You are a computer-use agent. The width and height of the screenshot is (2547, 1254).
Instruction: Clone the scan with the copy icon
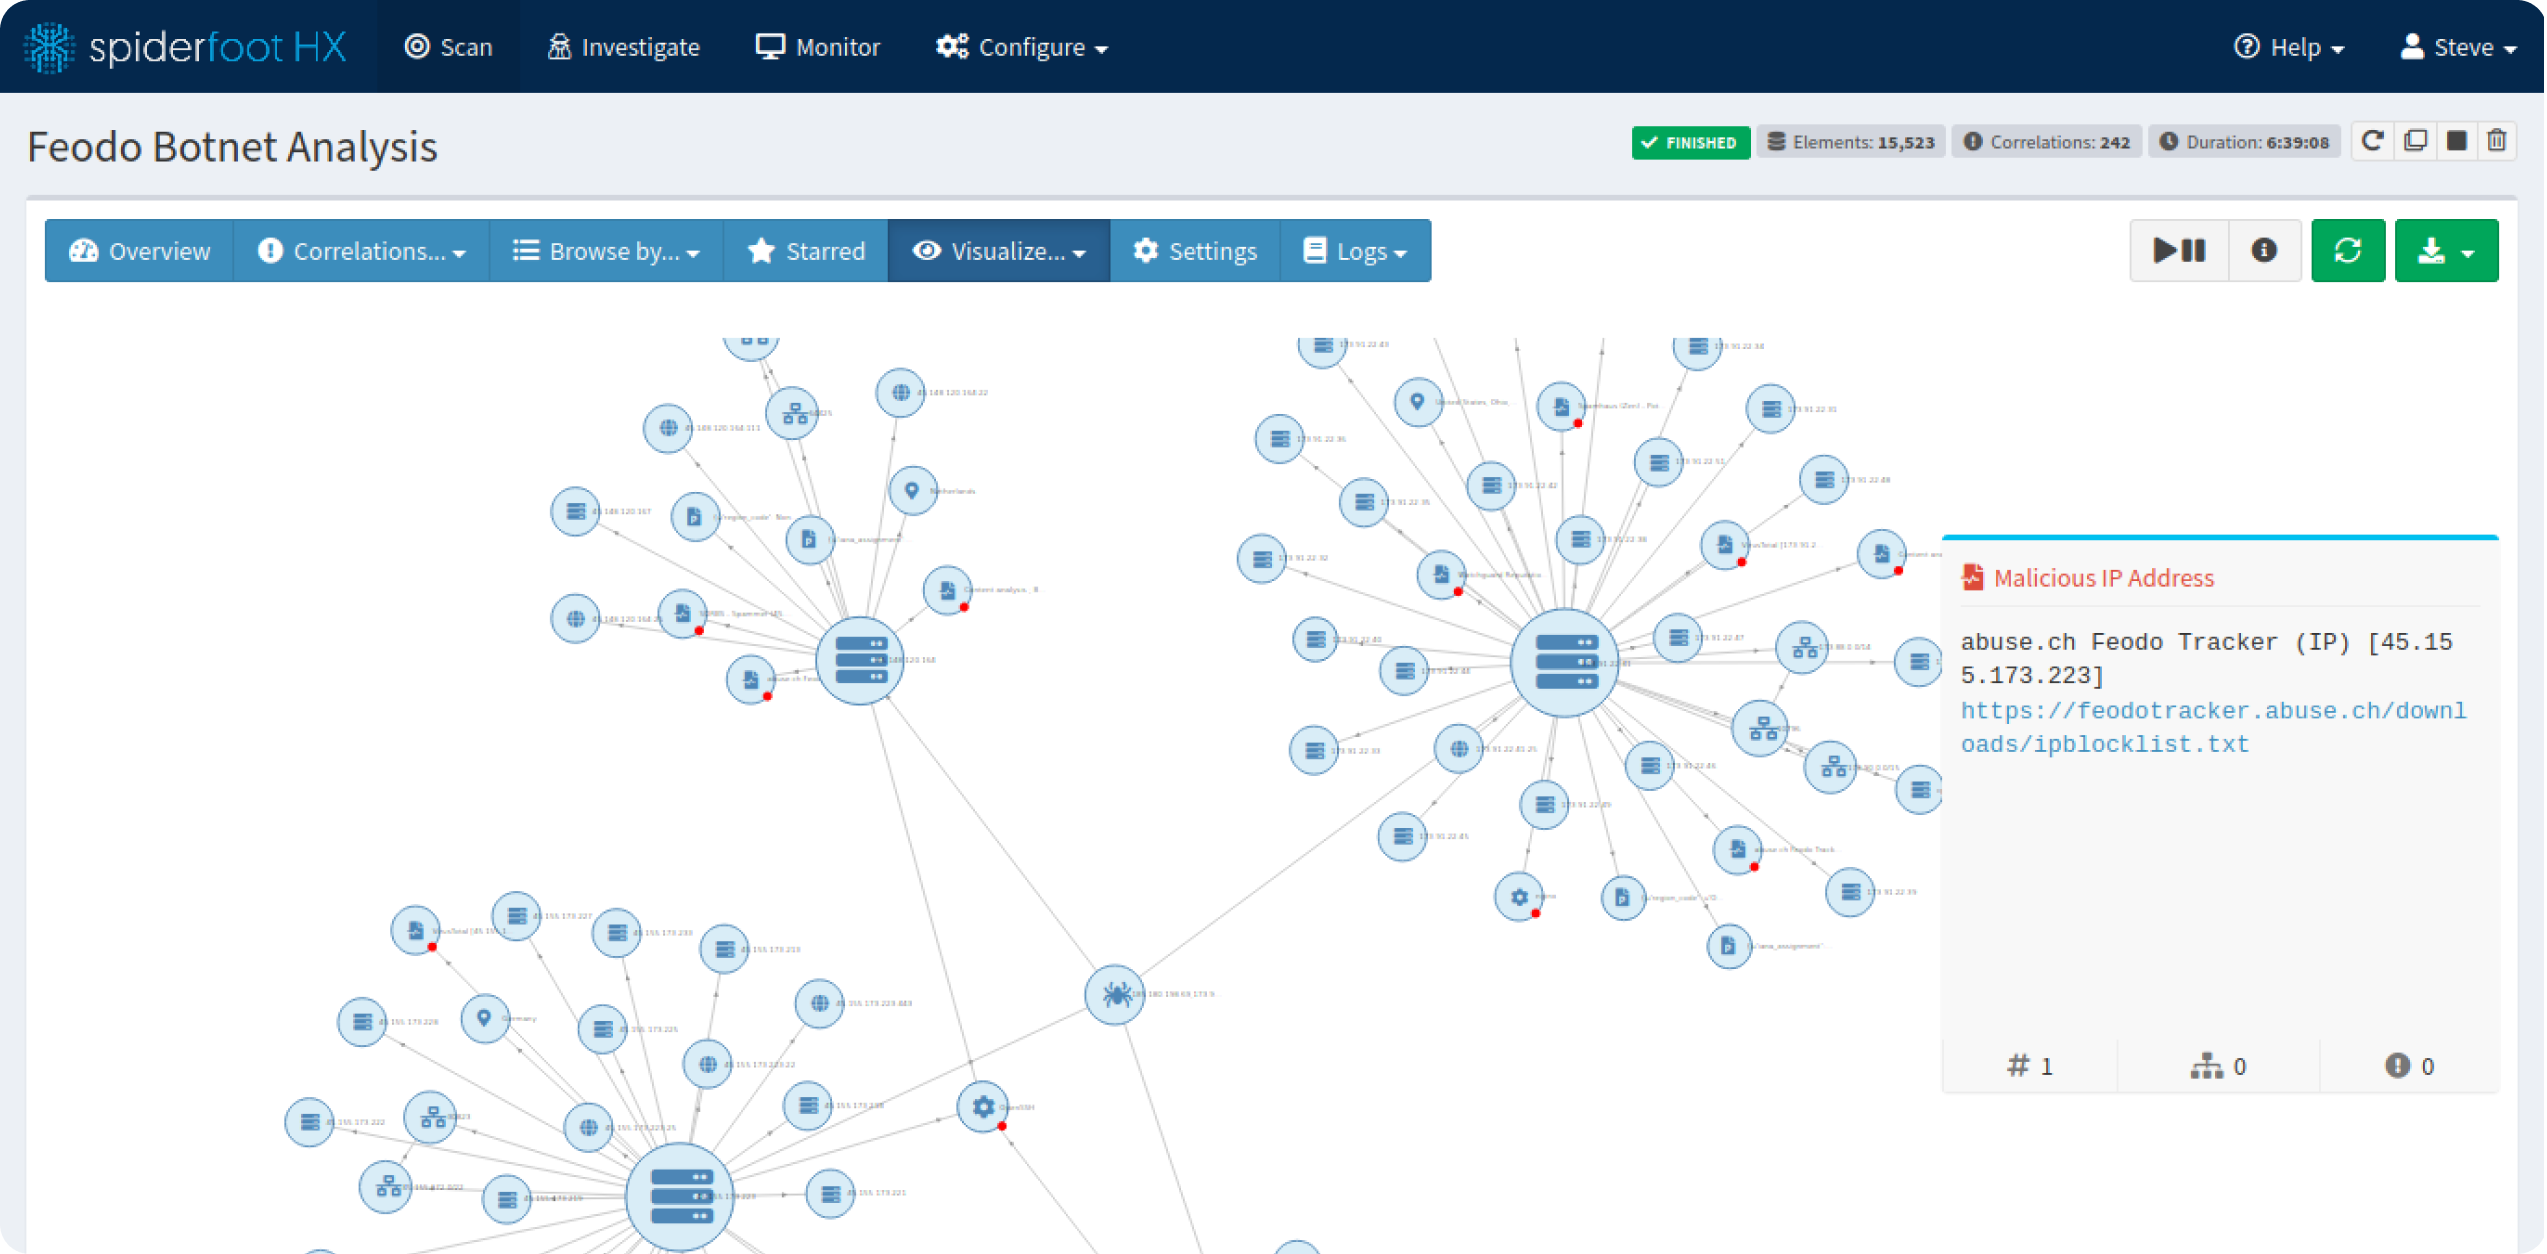(x=2414, y=141)
